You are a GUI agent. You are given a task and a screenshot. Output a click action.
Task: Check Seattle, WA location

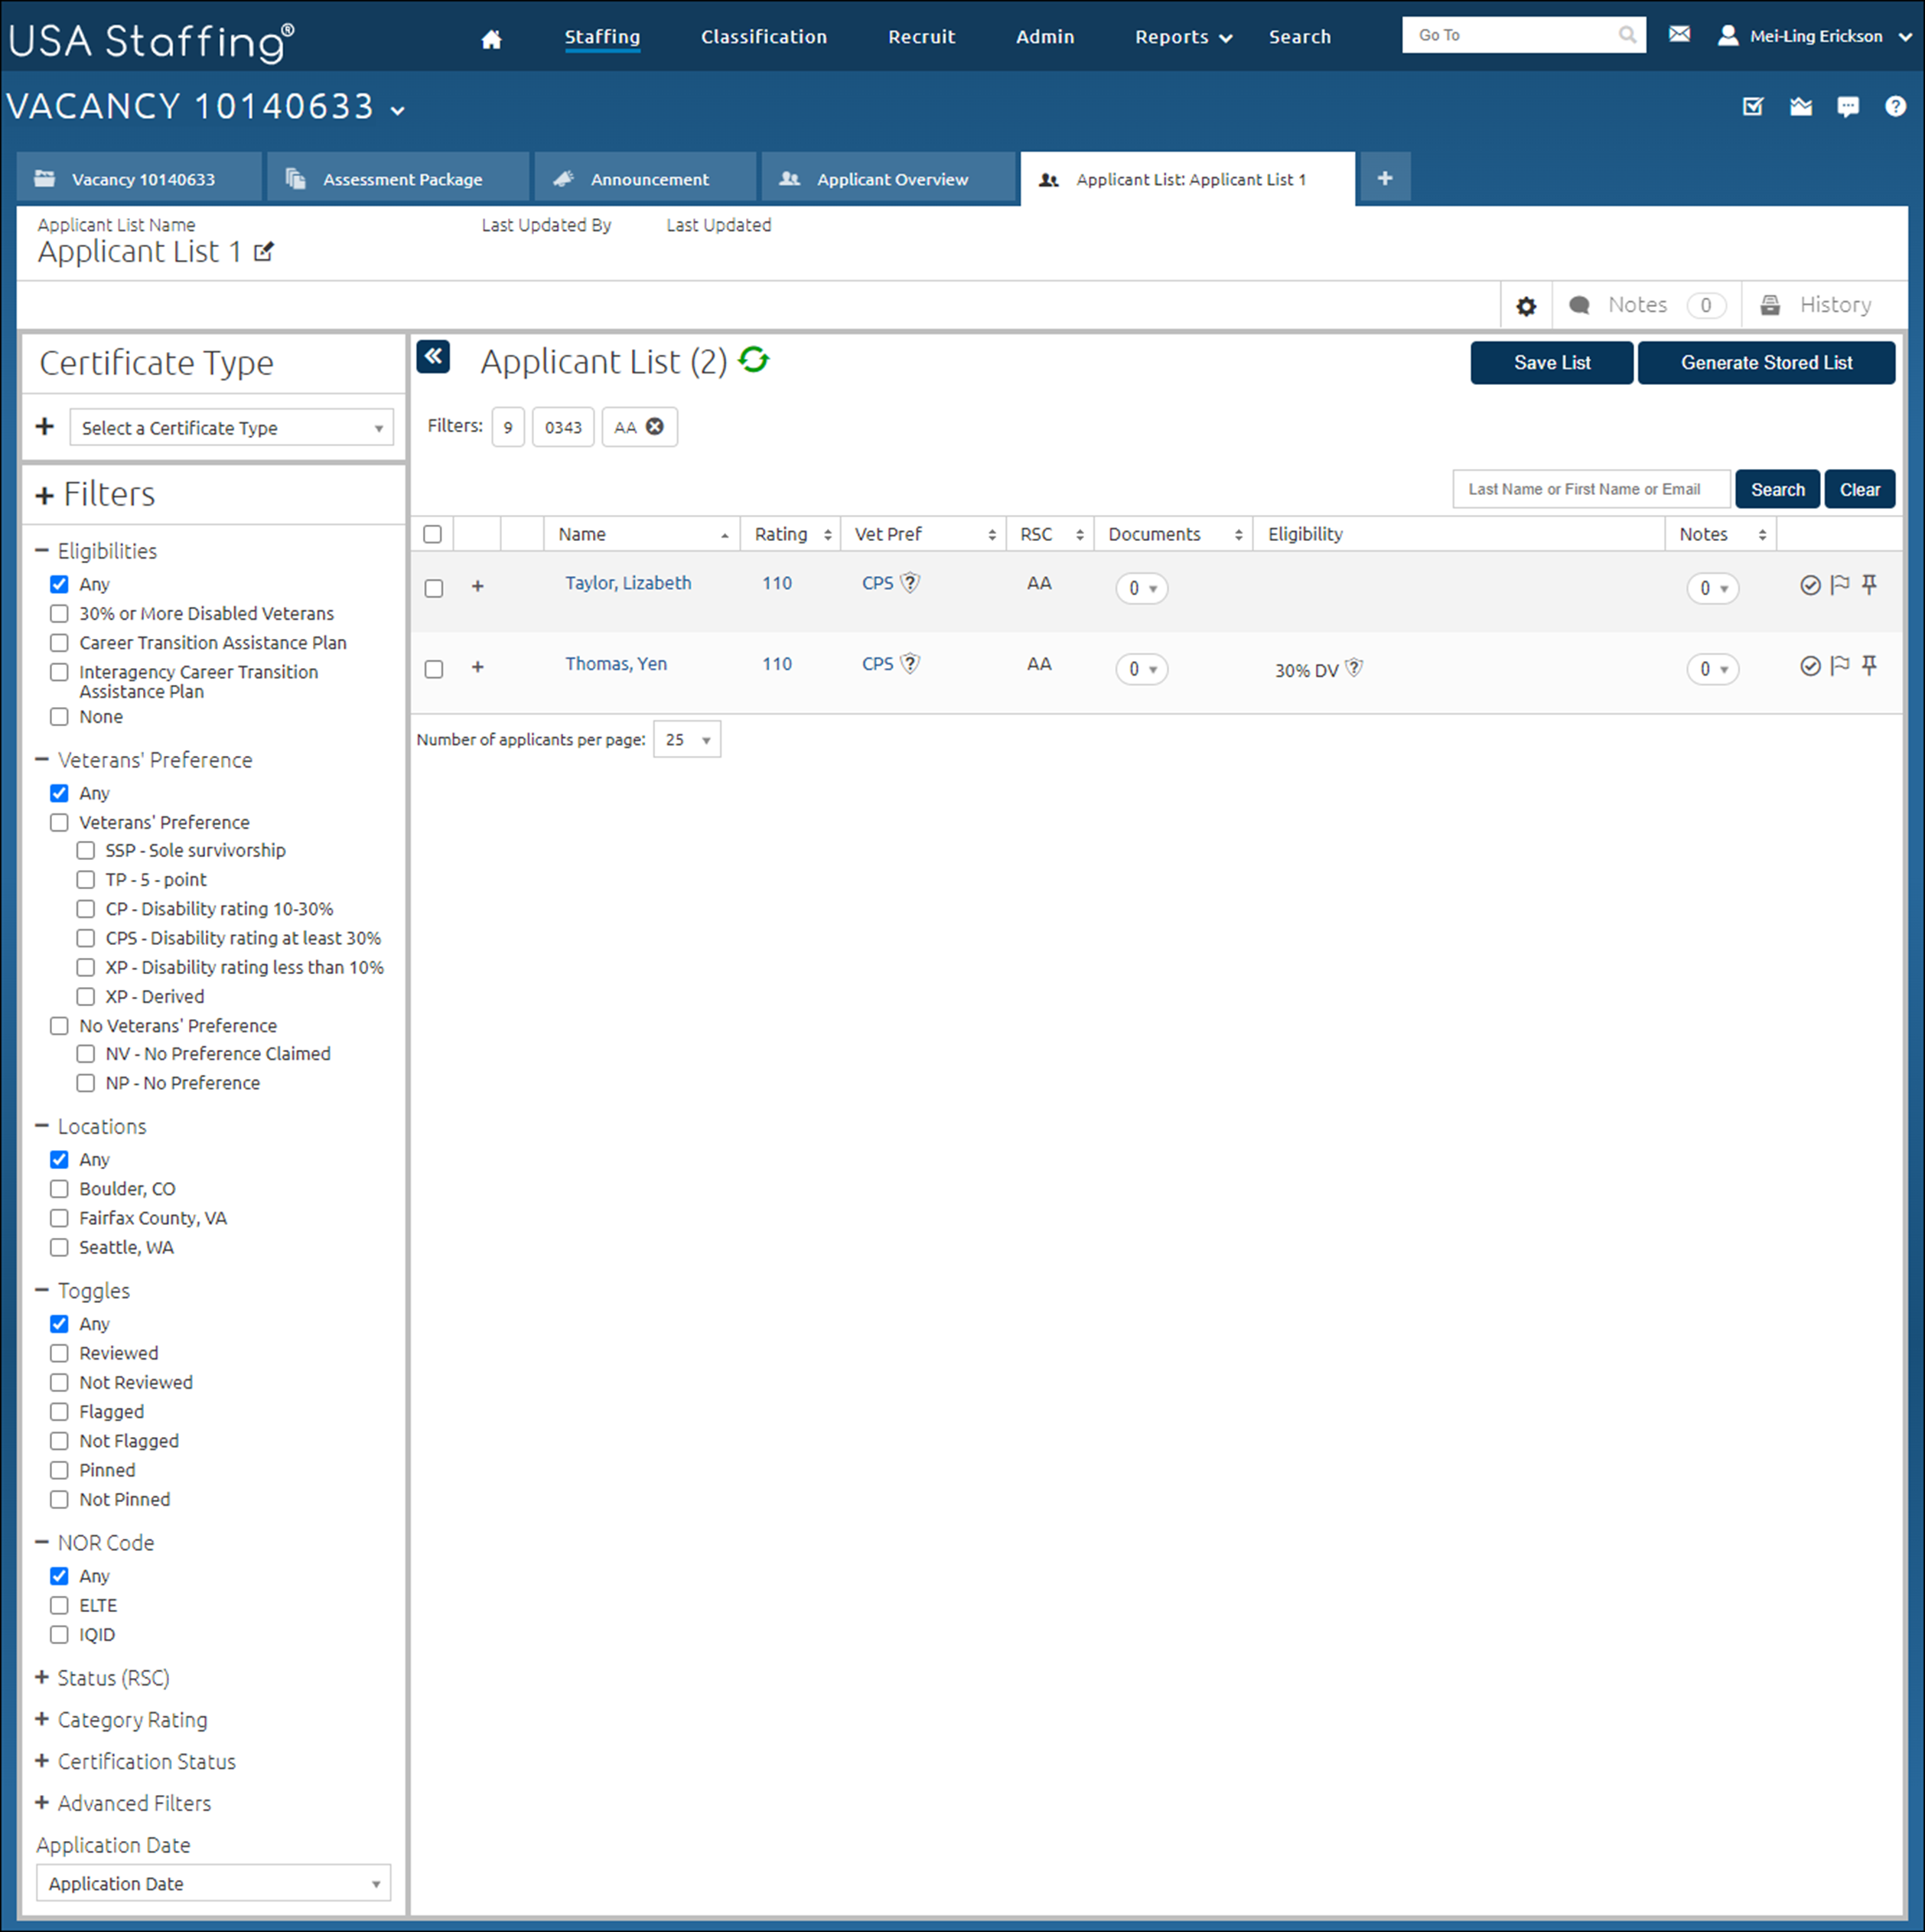coord(60,1247)
